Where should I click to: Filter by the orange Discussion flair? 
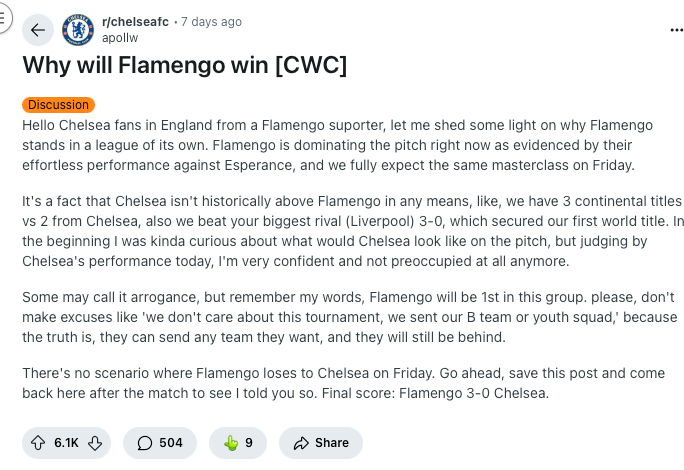coord(58,105)
